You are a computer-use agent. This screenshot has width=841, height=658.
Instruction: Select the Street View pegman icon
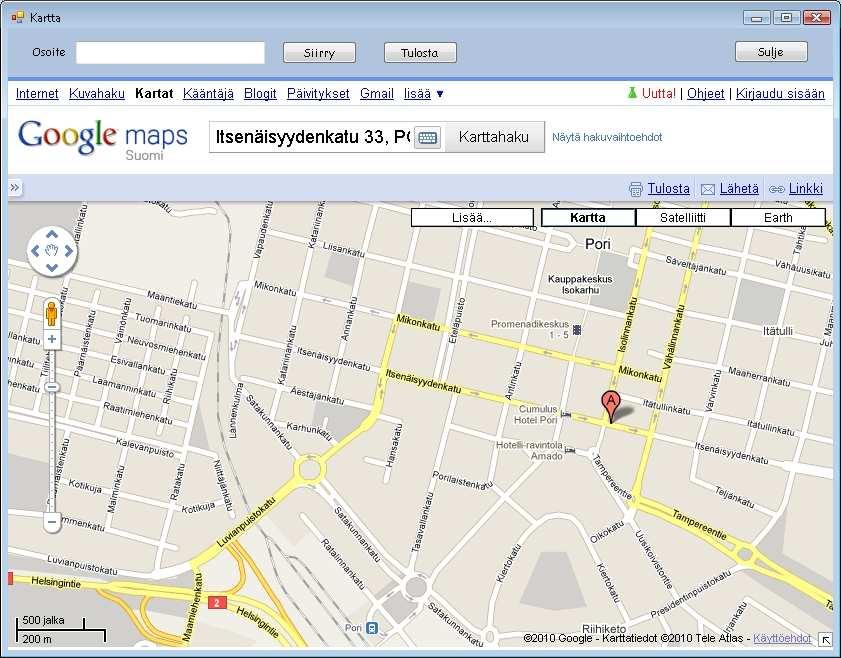pos(51,314)
